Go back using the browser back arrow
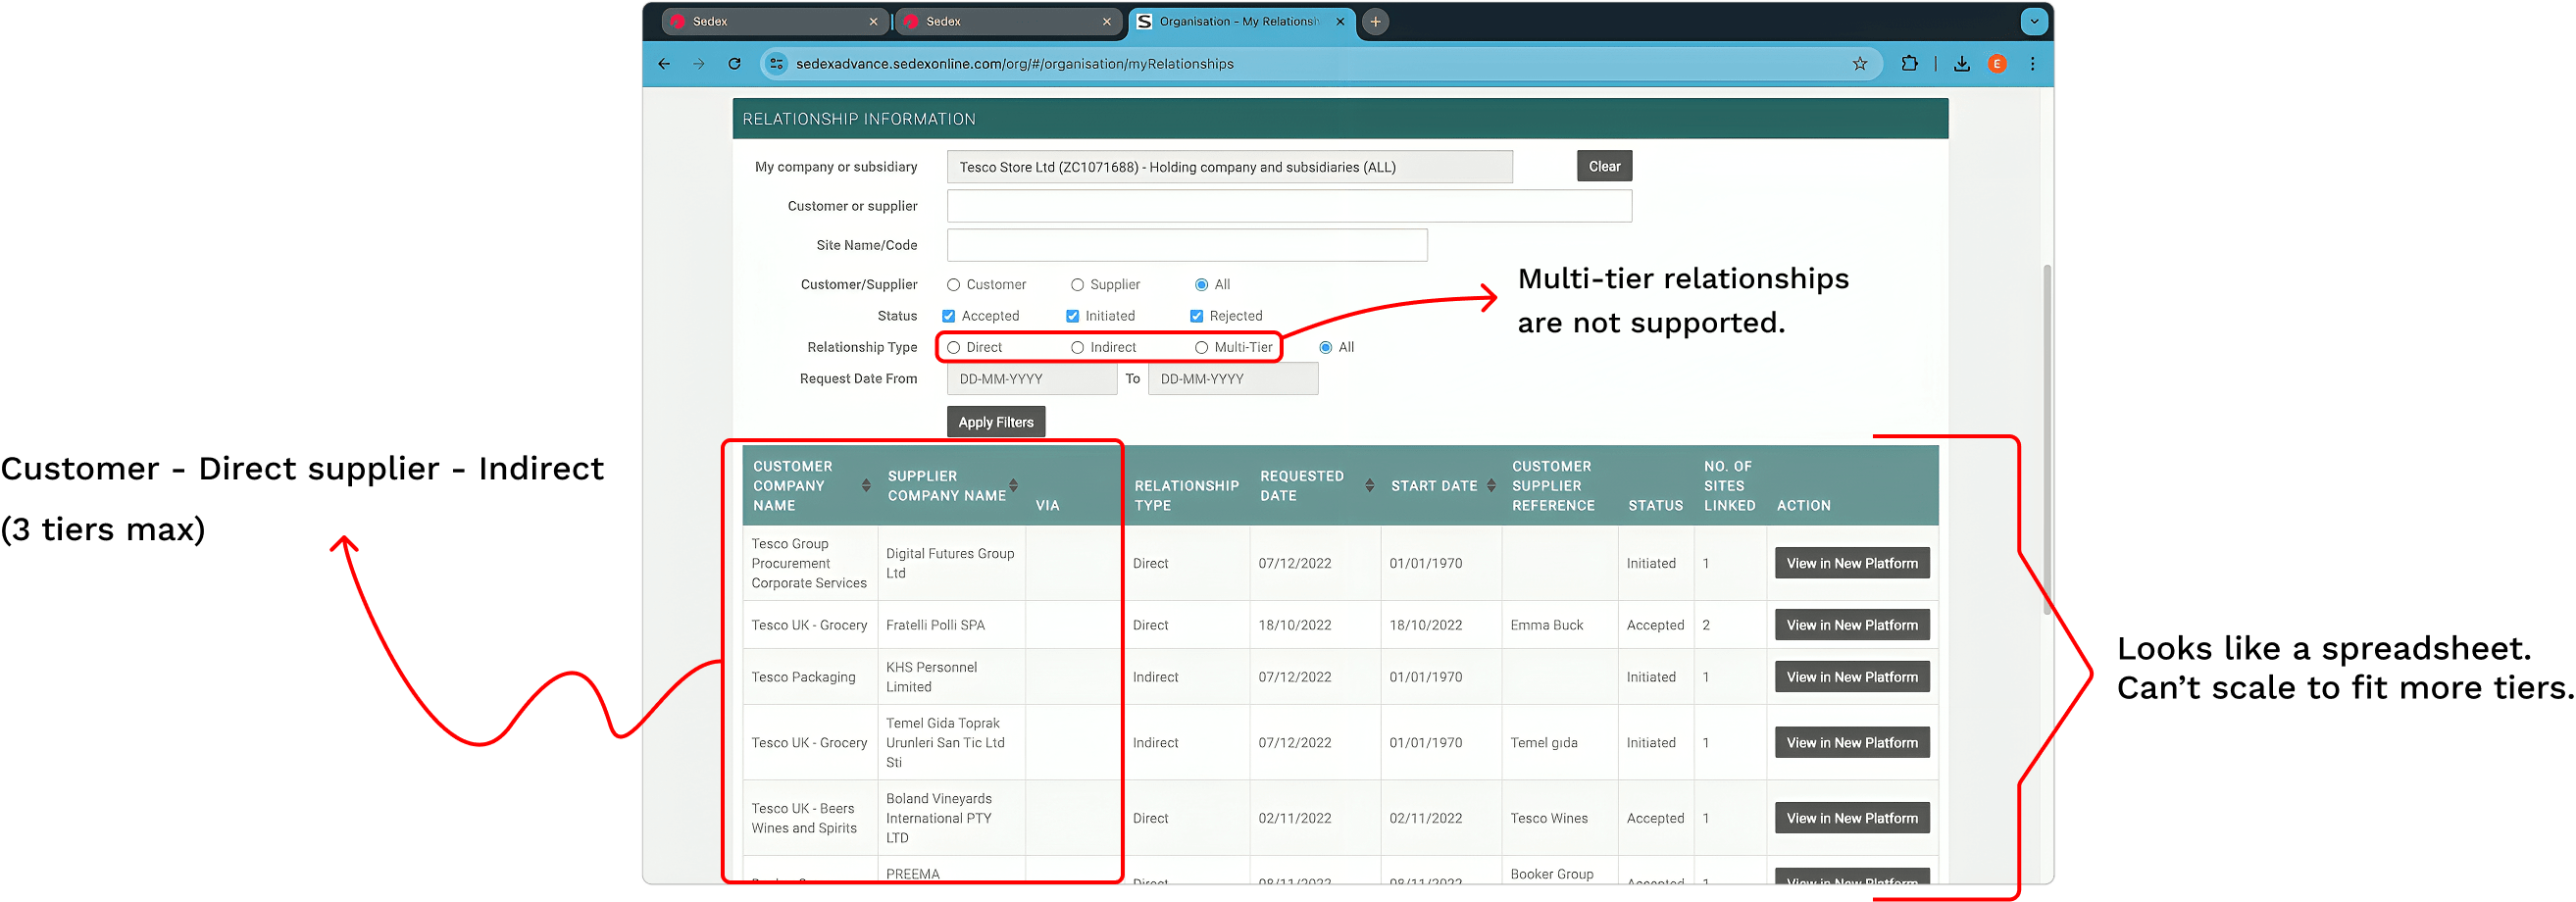 [664, 64]
